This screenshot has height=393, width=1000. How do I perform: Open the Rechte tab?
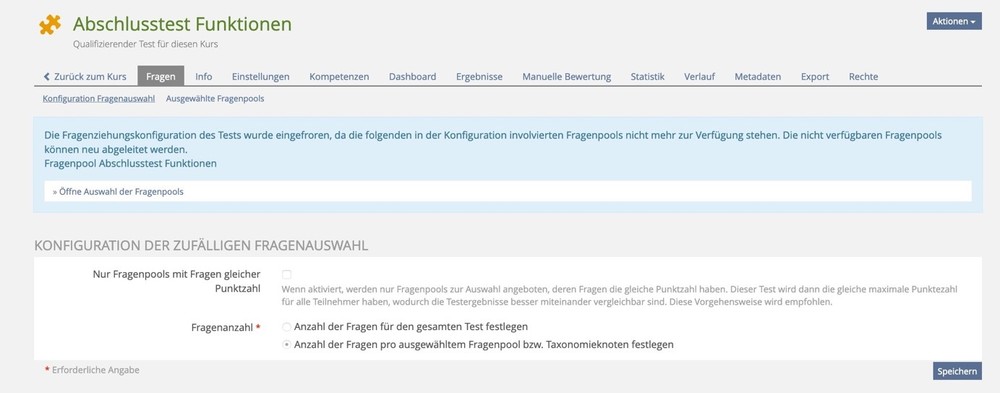pyautogui.click(x=863, y=77)
